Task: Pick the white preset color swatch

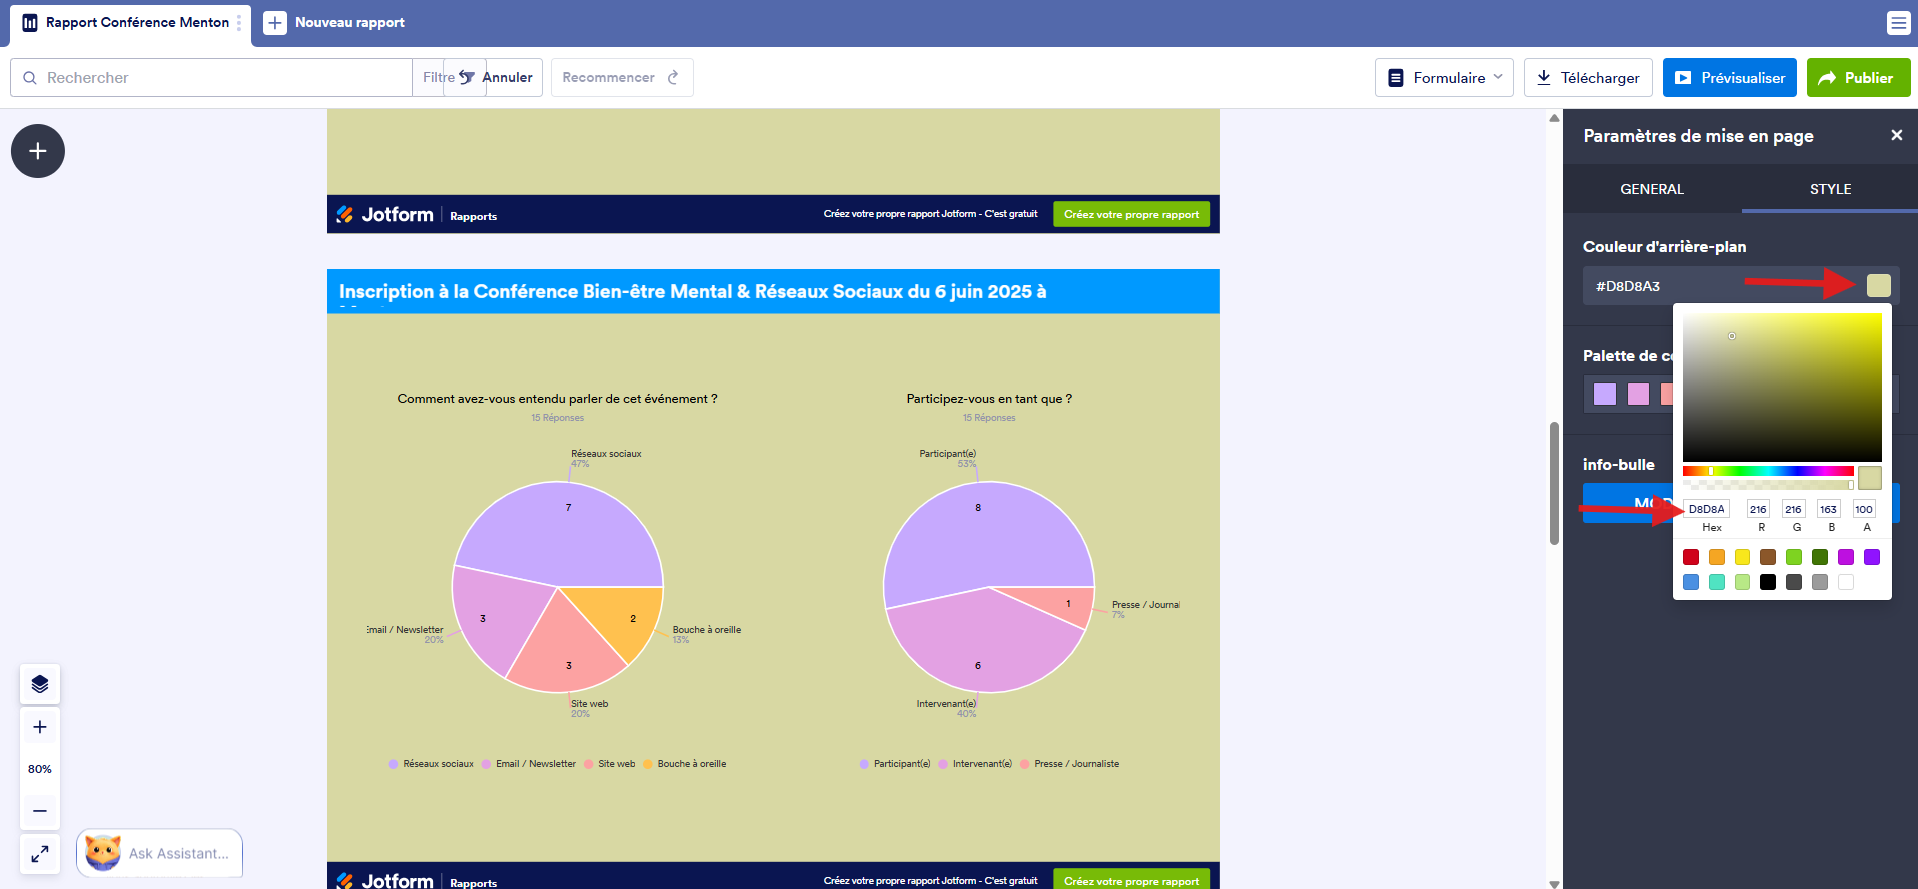Action: click(1846, 582)
